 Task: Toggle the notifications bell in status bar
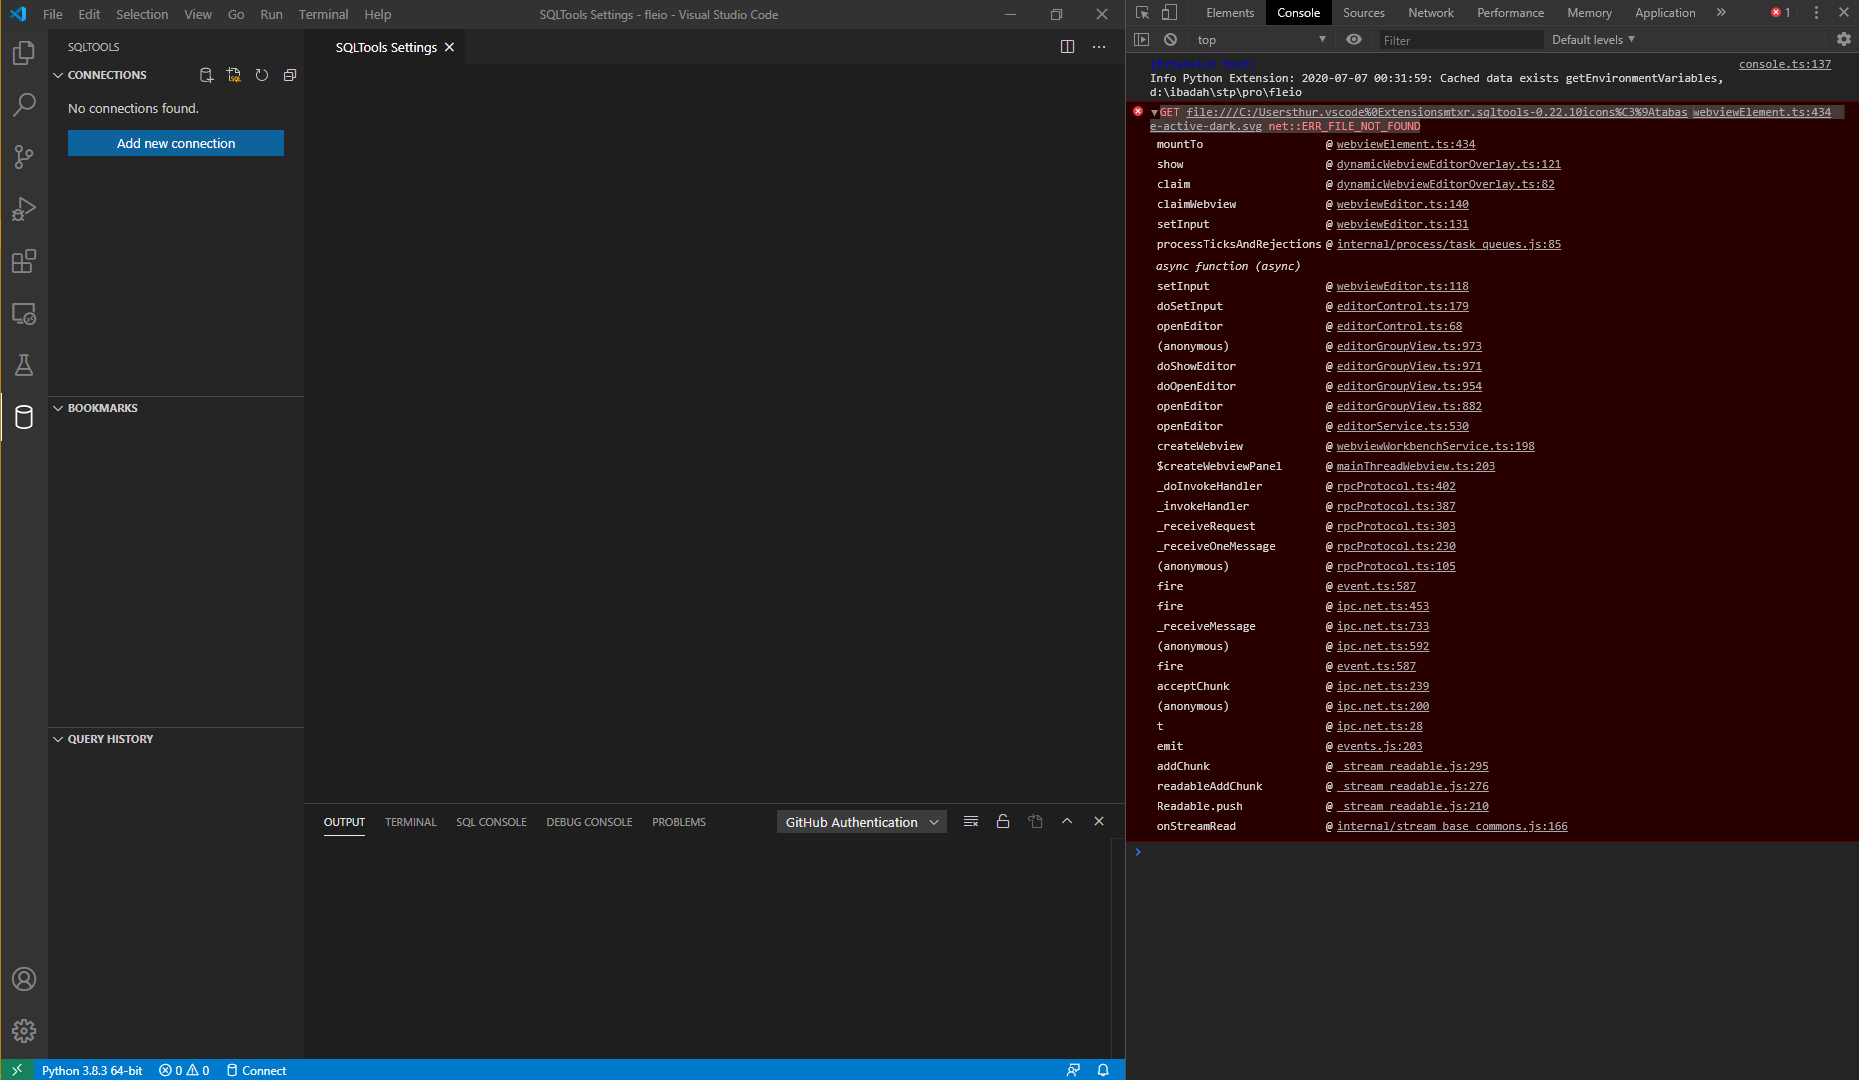1103,1070
